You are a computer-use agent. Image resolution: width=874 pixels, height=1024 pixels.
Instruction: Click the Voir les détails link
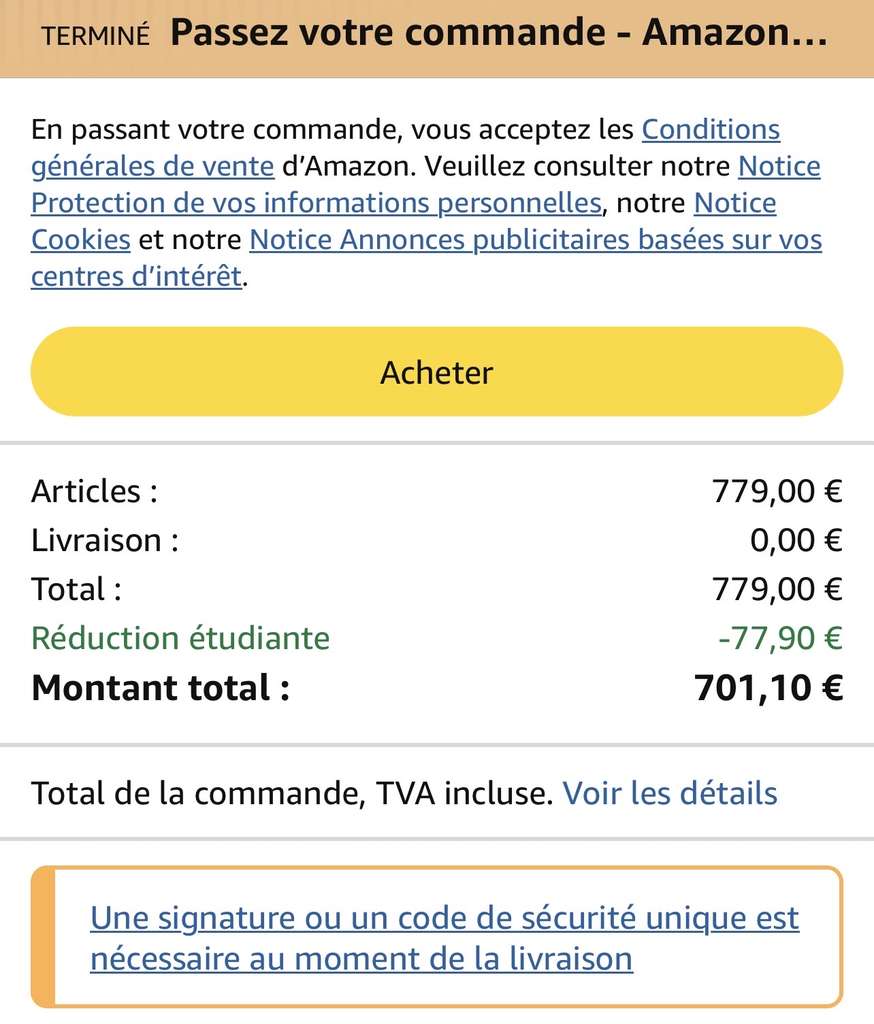coord(670,793)
